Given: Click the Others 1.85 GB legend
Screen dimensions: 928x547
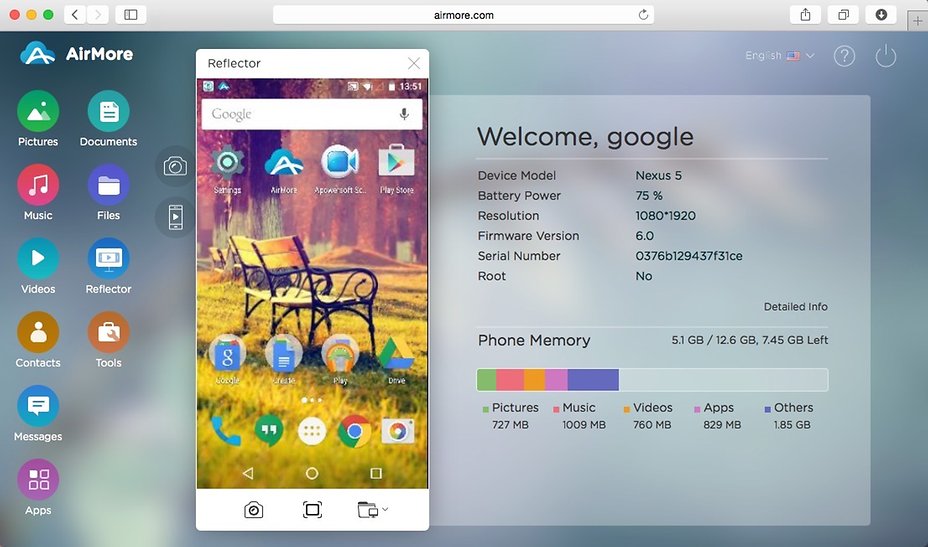Looking at the screenshot, I should click(x=789, y=416).
